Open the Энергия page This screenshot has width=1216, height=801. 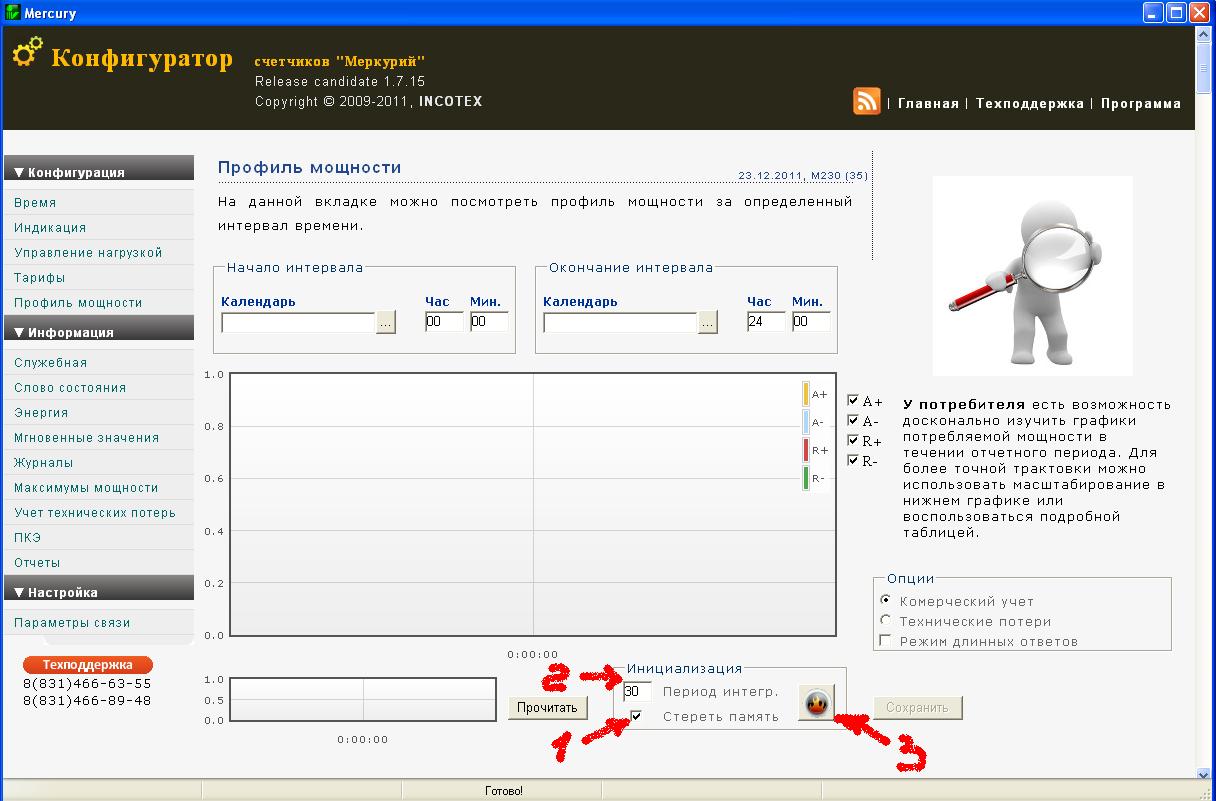click(x=41, y=412)
